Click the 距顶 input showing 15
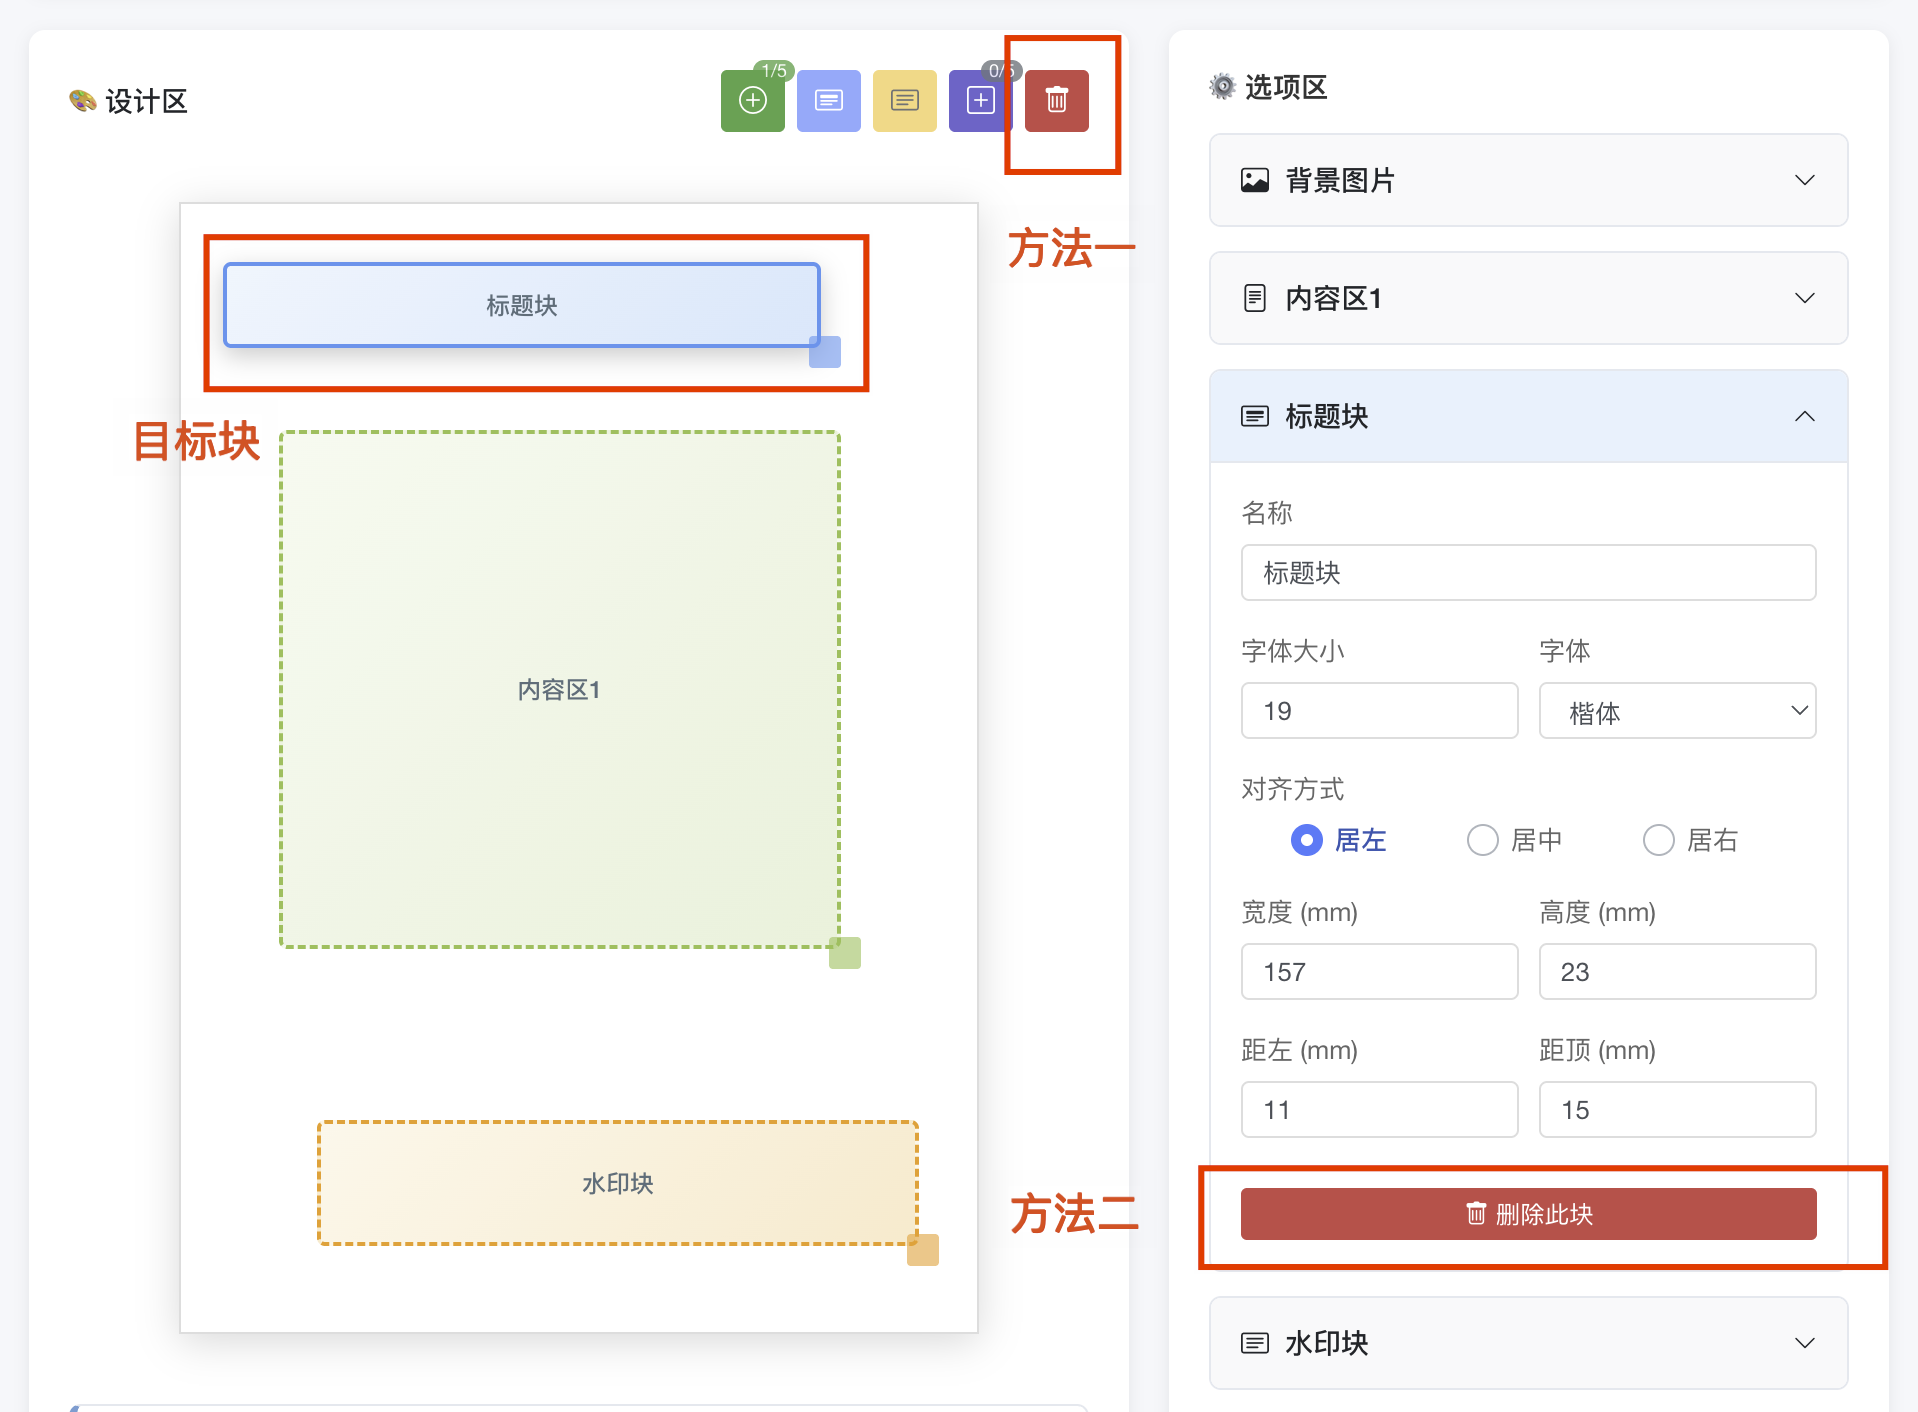 point(1677,1110)
